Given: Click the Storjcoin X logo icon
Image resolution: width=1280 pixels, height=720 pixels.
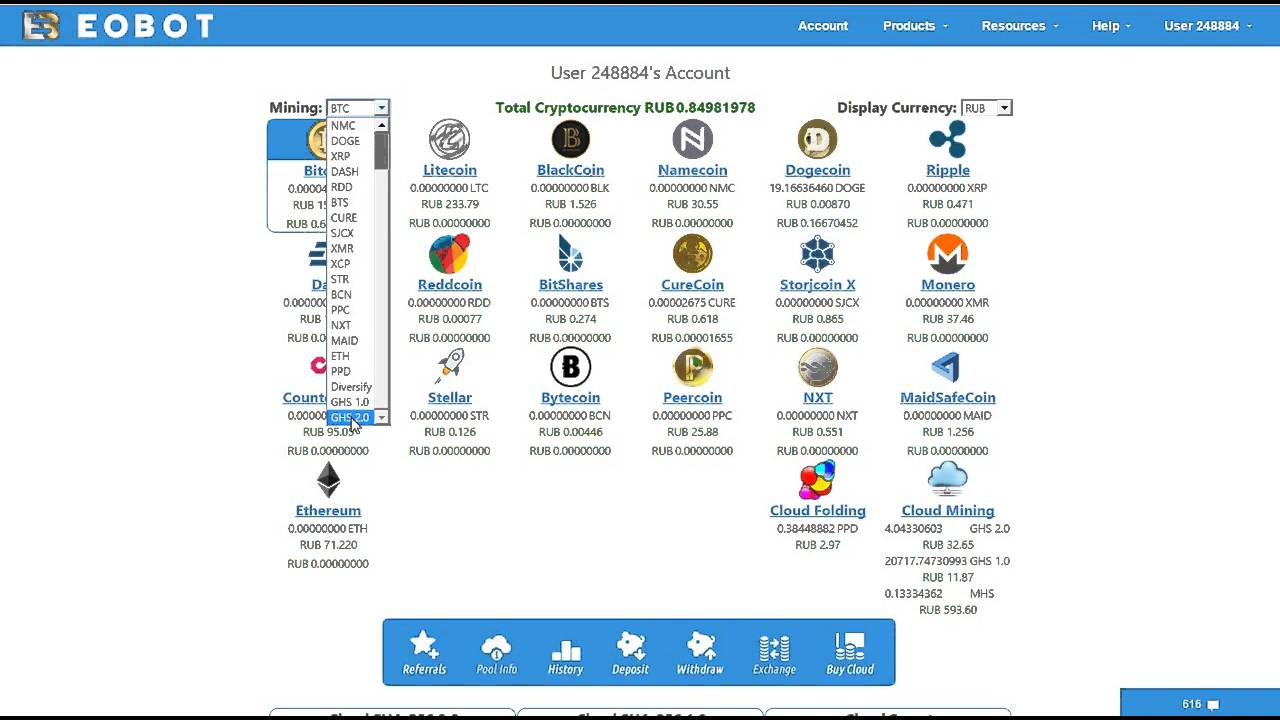Looking at the screenshot, I should pos(817,254).
